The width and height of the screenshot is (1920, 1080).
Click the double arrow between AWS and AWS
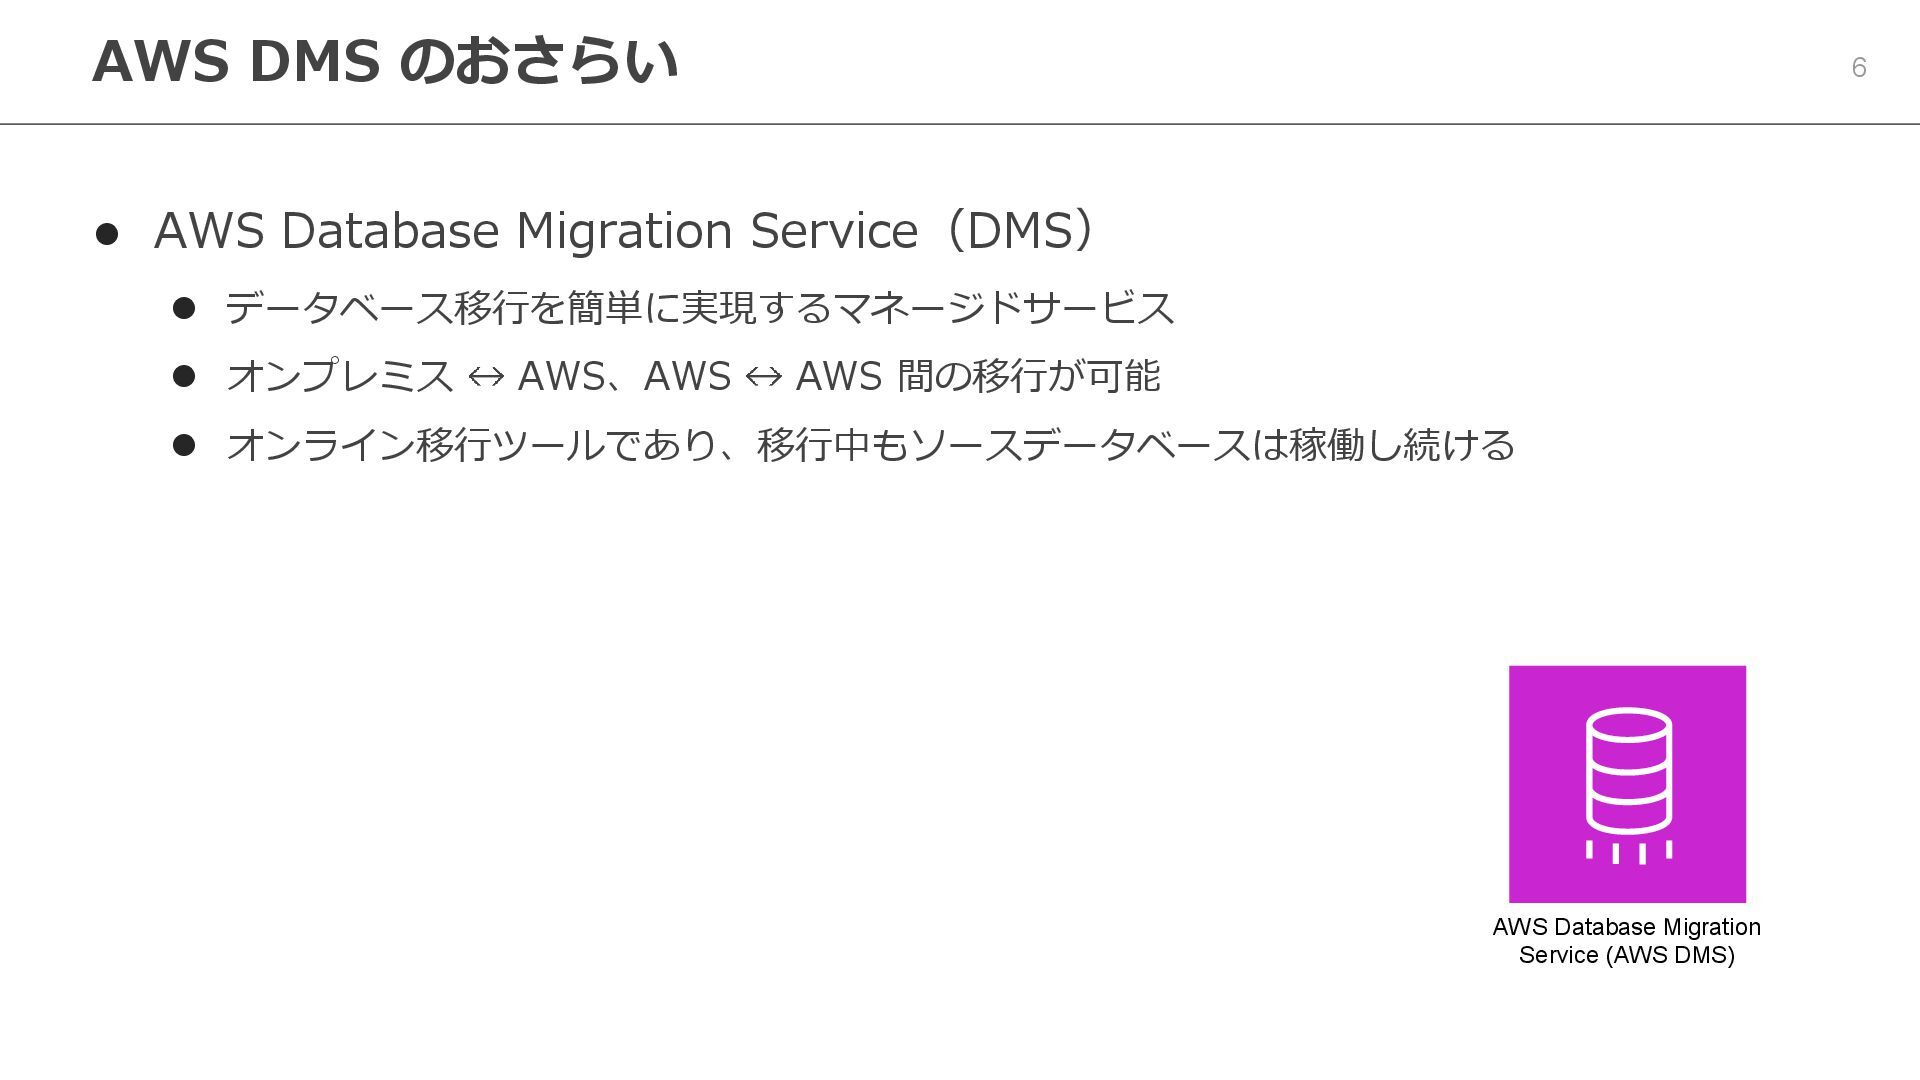[x=763, y=377]
